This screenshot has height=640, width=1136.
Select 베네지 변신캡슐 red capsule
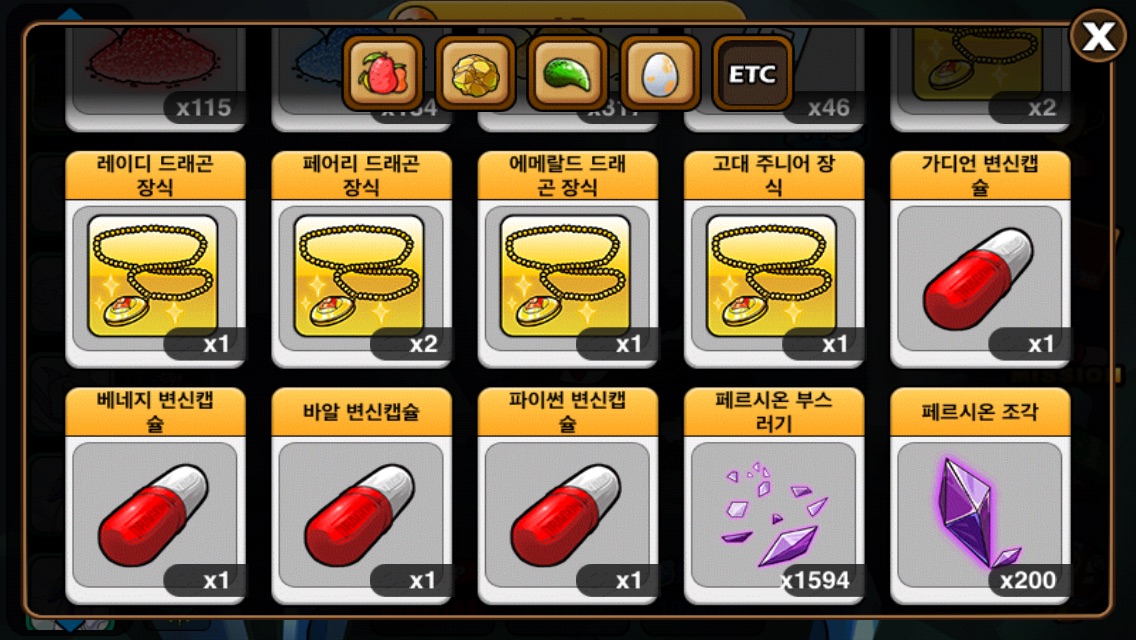tap(155, 496)
